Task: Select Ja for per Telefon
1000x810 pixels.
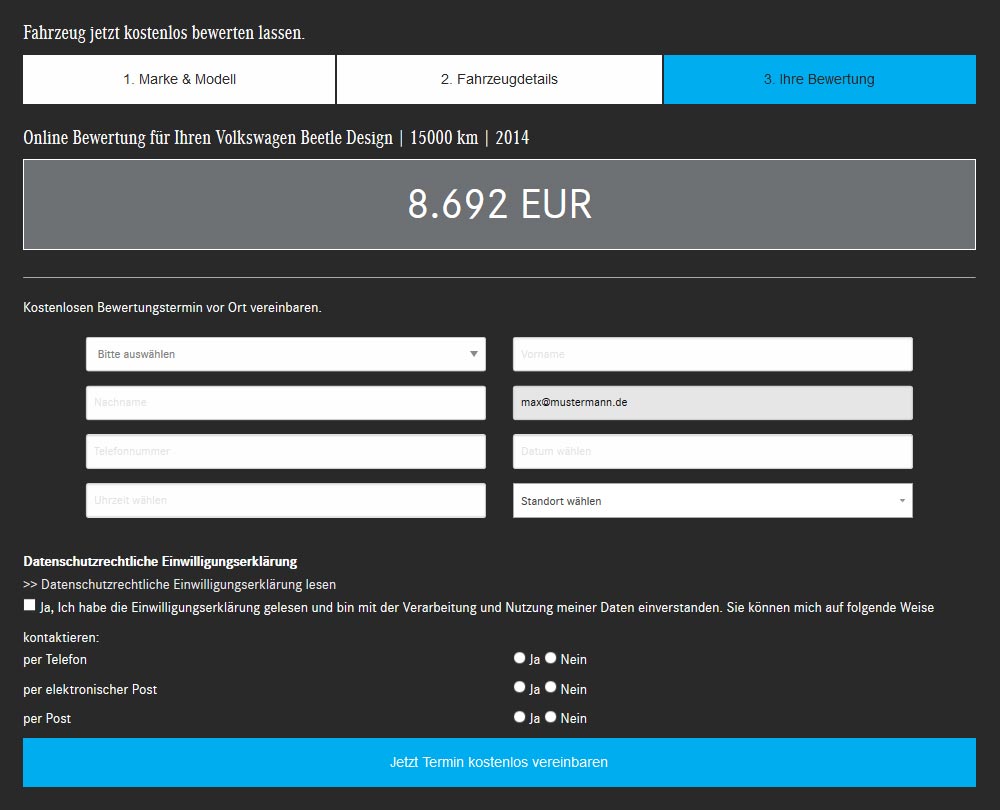Action: coord(519,658)
